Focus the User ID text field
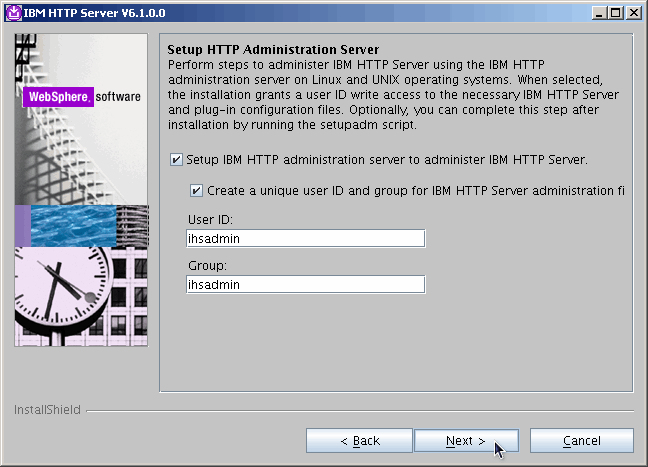The height and width of the screenshot is (467, 648). point(305,238)
